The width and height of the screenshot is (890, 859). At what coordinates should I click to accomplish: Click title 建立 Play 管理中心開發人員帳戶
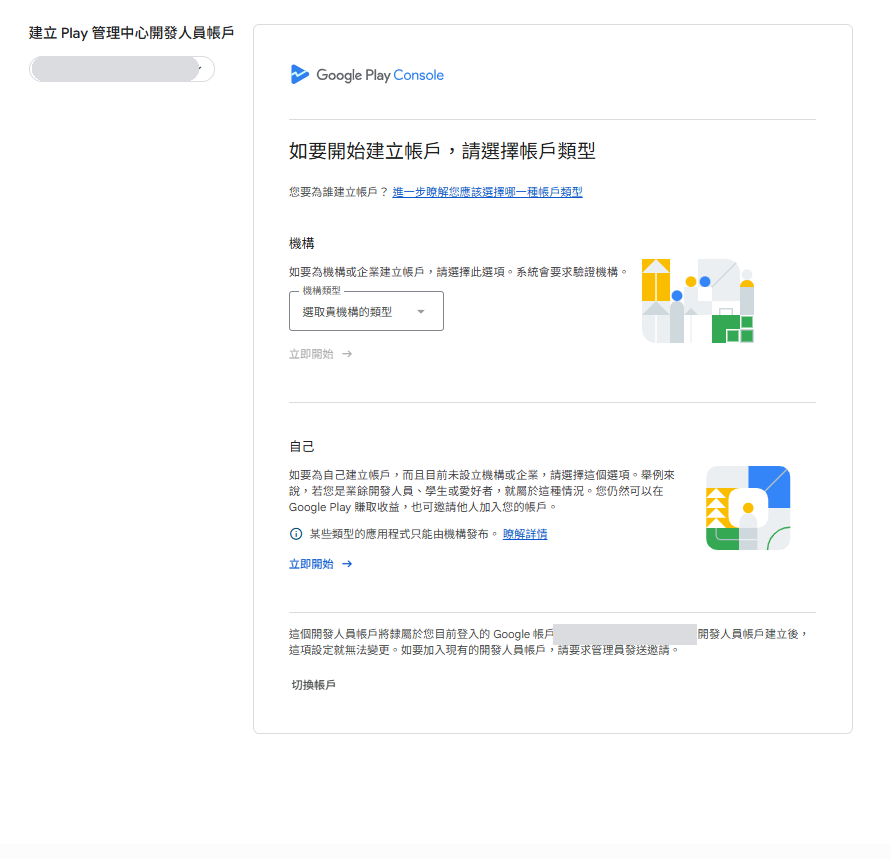point(132,33)
